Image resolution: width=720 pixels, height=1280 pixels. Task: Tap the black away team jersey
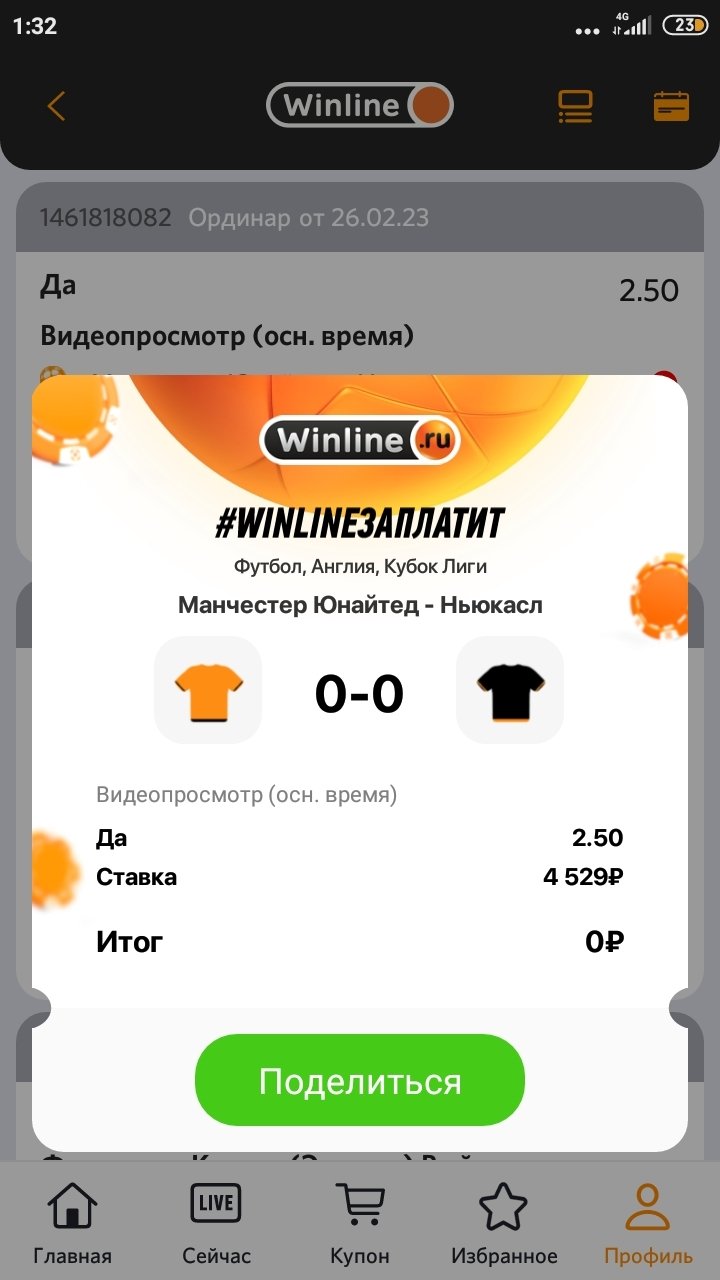tap(510, 690)
